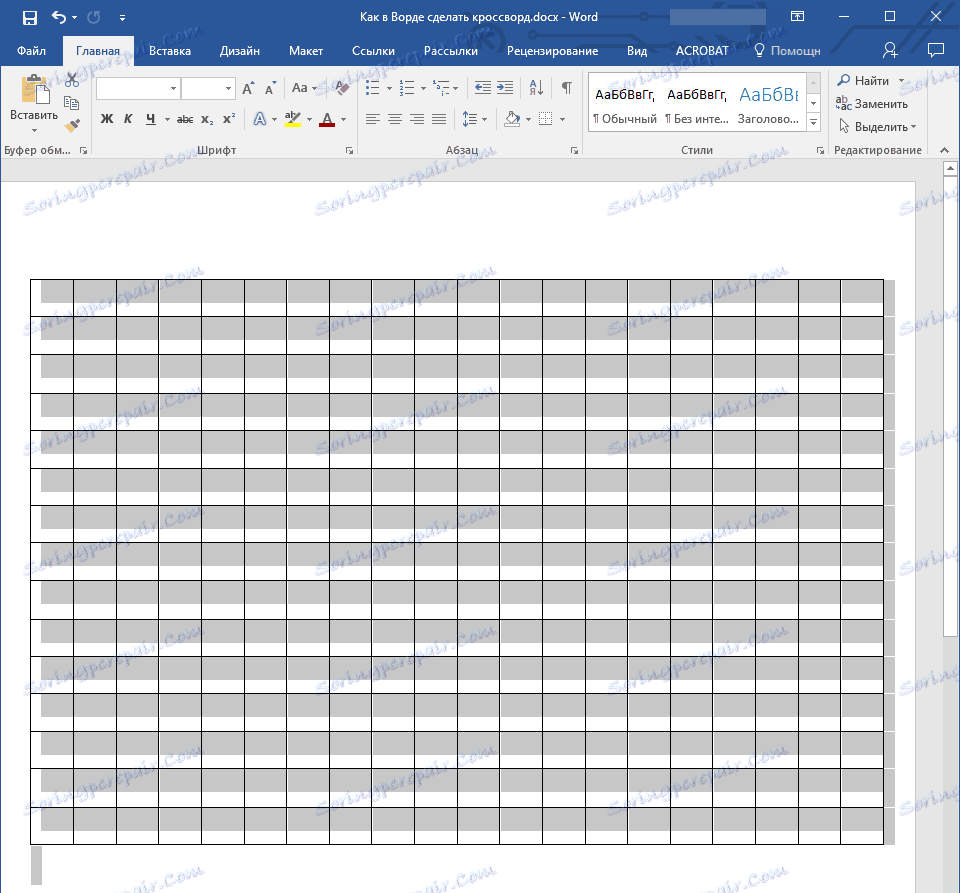
Task: Open the comments speech-bubble icon
Action: coord(936,50)
